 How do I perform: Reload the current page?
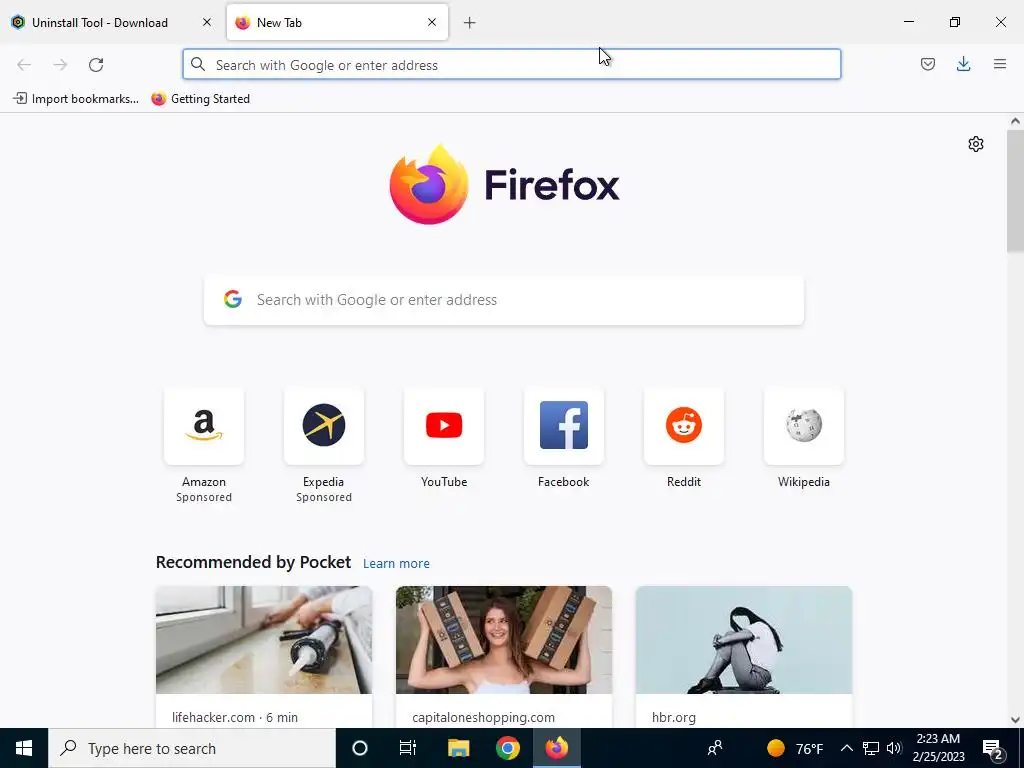(x=96, y=65)
